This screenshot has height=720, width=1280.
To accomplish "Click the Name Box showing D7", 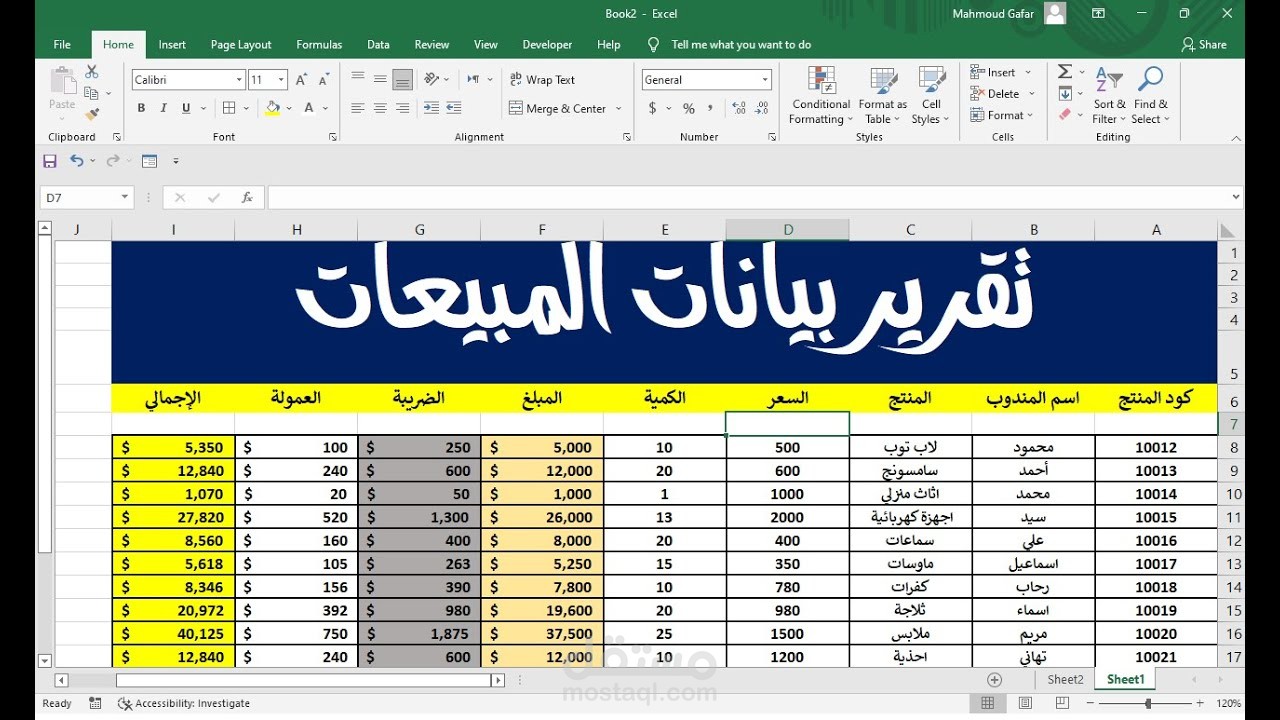I will (x=85, y=198).
